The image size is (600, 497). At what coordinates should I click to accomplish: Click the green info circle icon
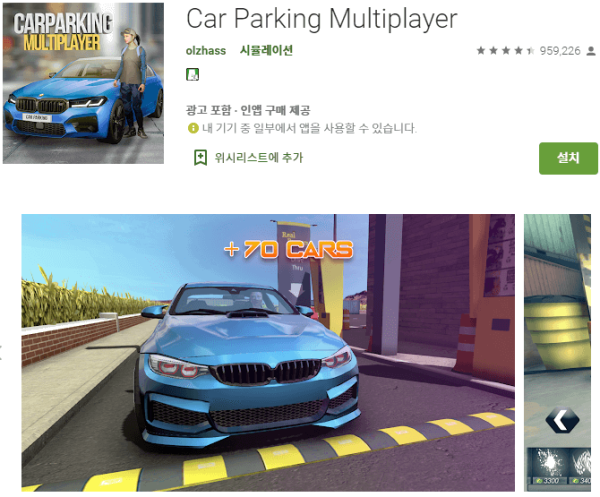pos(193,128)
